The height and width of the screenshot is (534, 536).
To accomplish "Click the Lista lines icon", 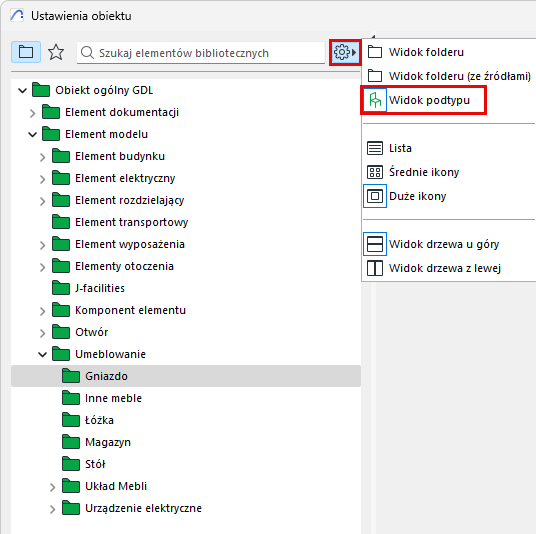I will click(375, 148).
